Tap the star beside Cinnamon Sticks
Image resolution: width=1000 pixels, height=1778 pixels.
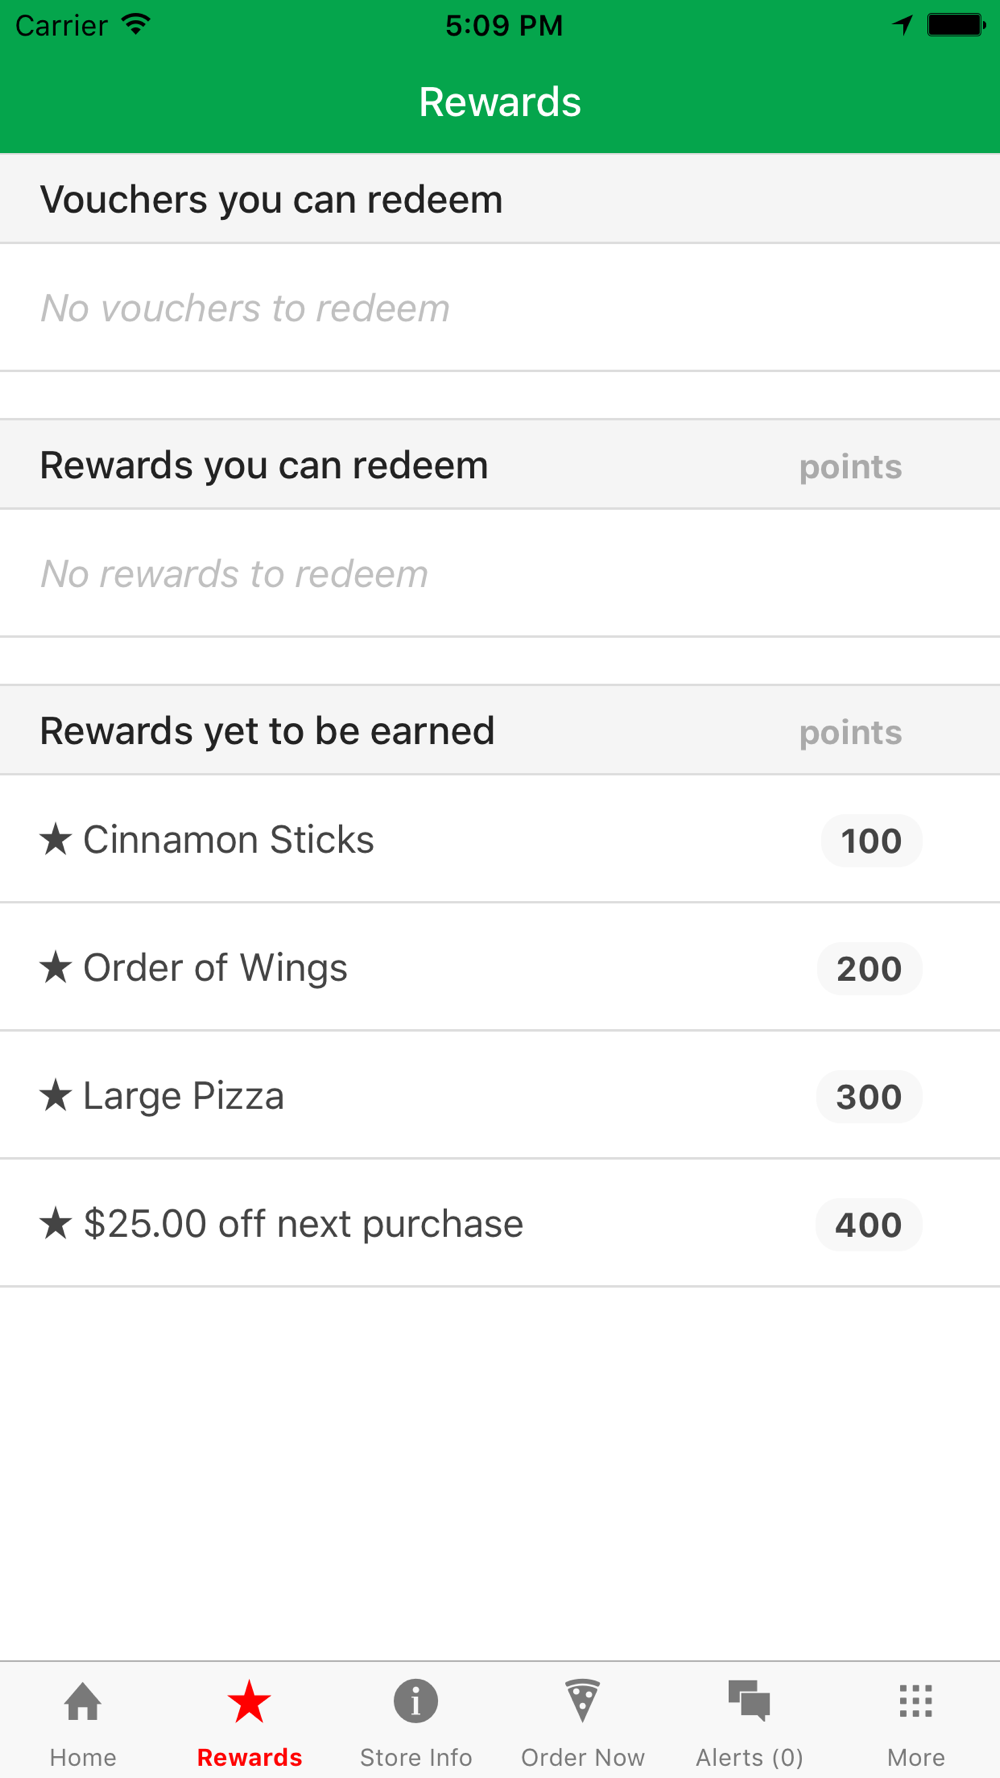point(56,840)
